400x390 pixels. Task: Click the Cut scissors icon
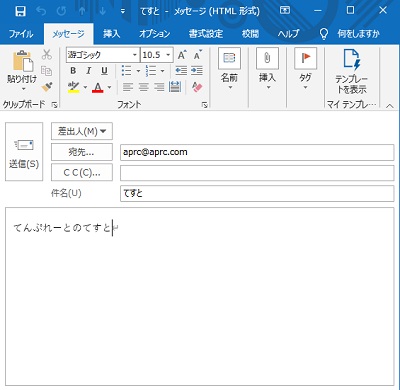pyautogui.click(x=47, y=55)
